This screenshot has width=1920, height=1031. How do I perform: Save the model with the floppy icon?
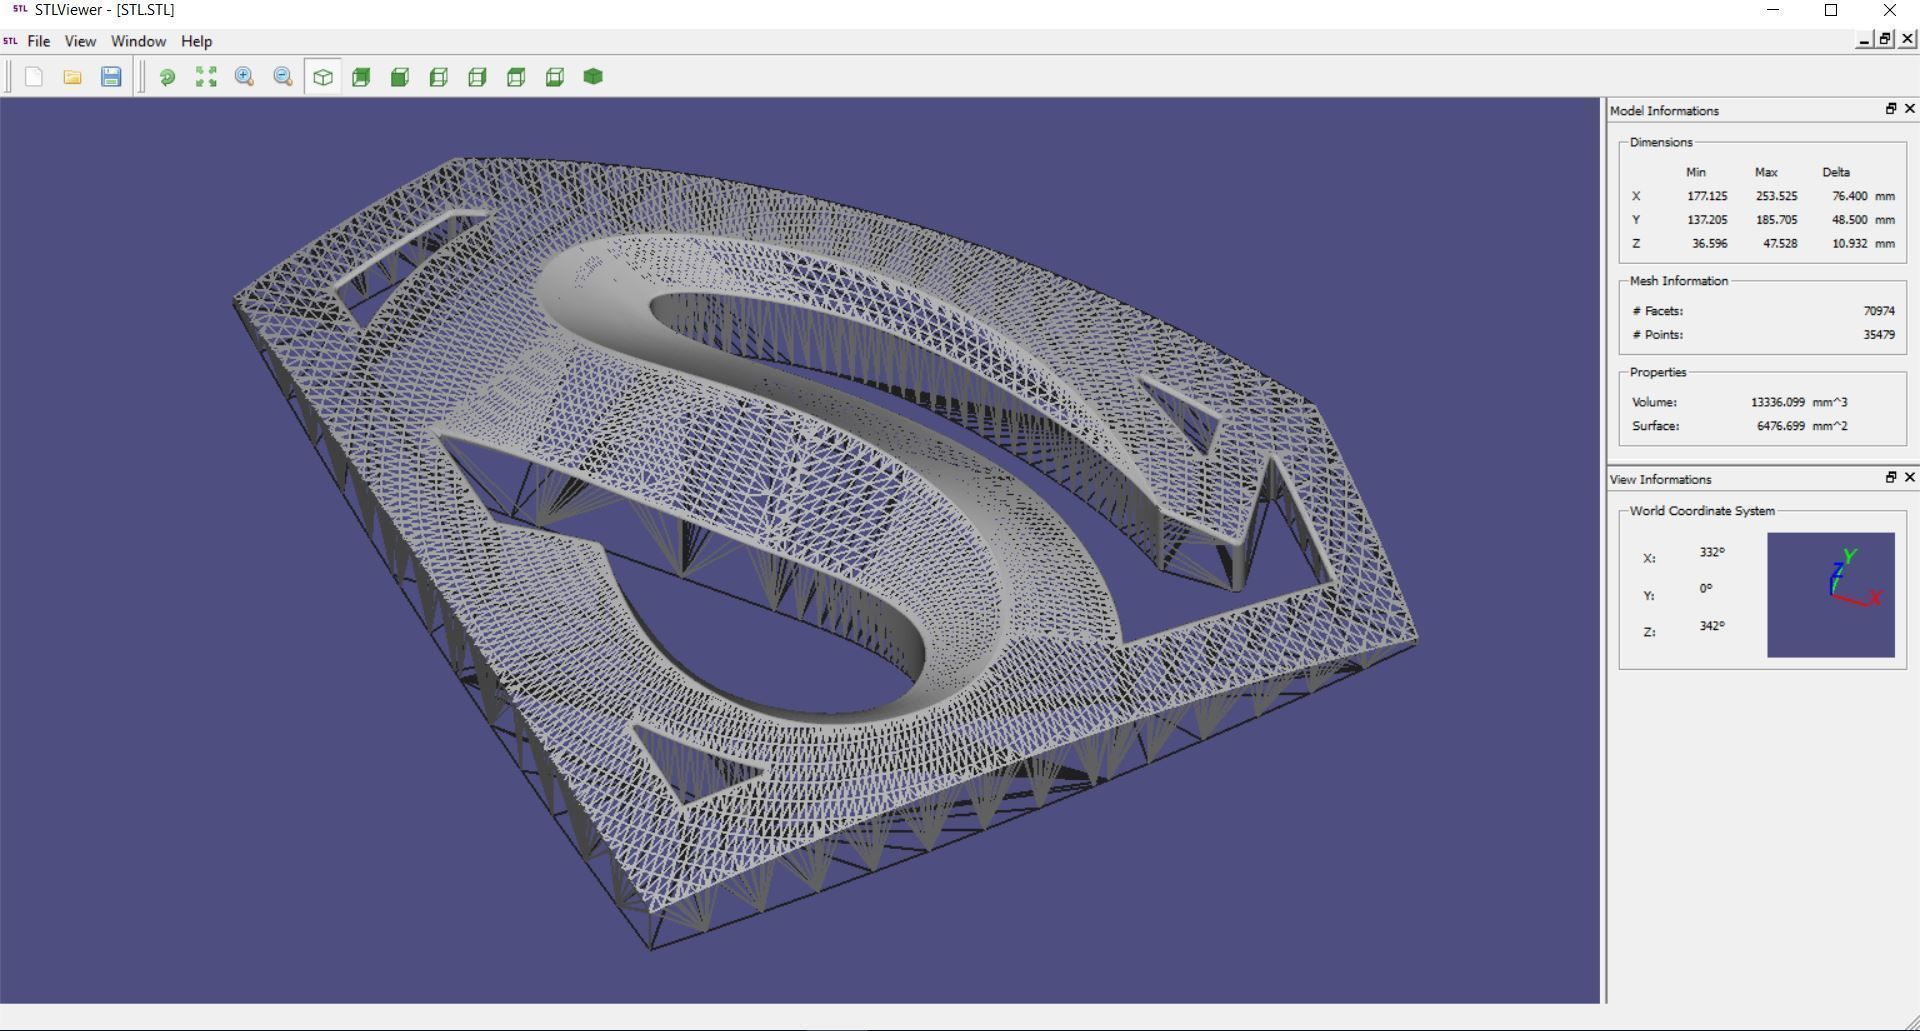click(111, 77)
